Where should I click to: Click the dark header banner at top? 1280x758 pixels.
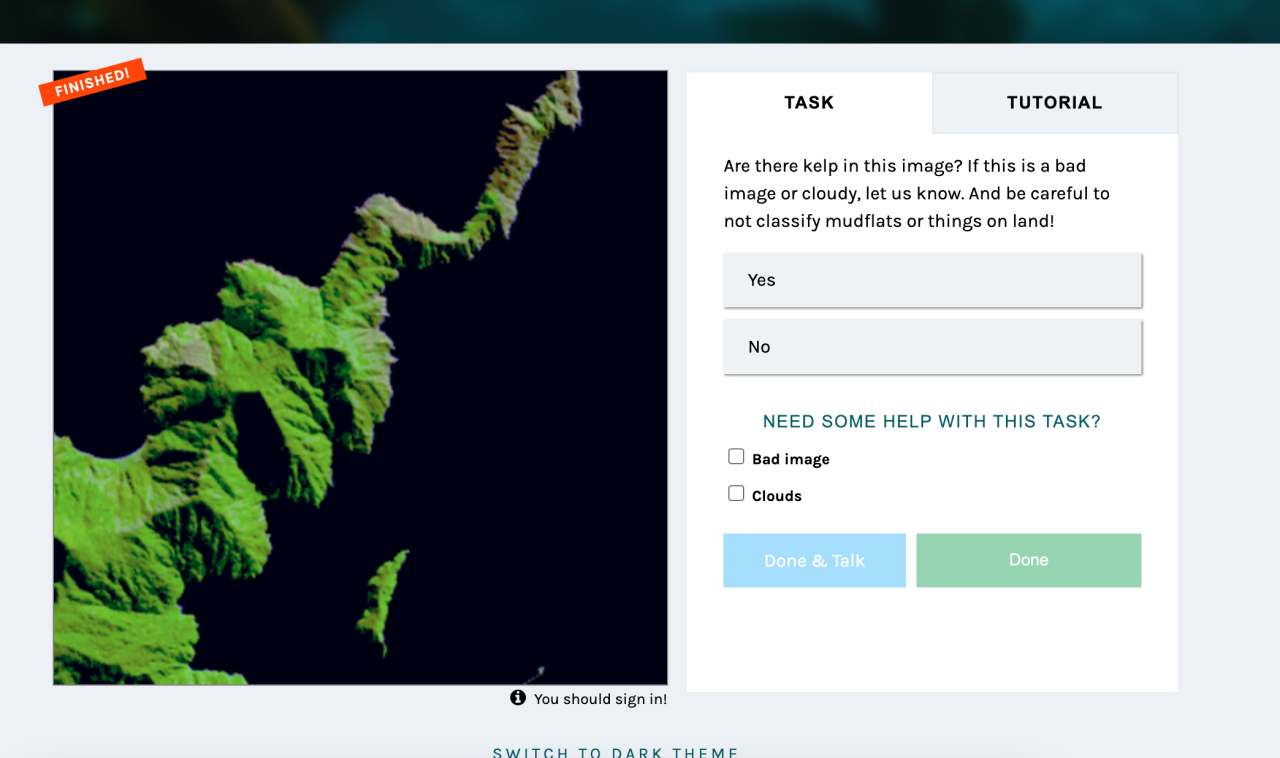pyautogui.click(x=640, y=21)
